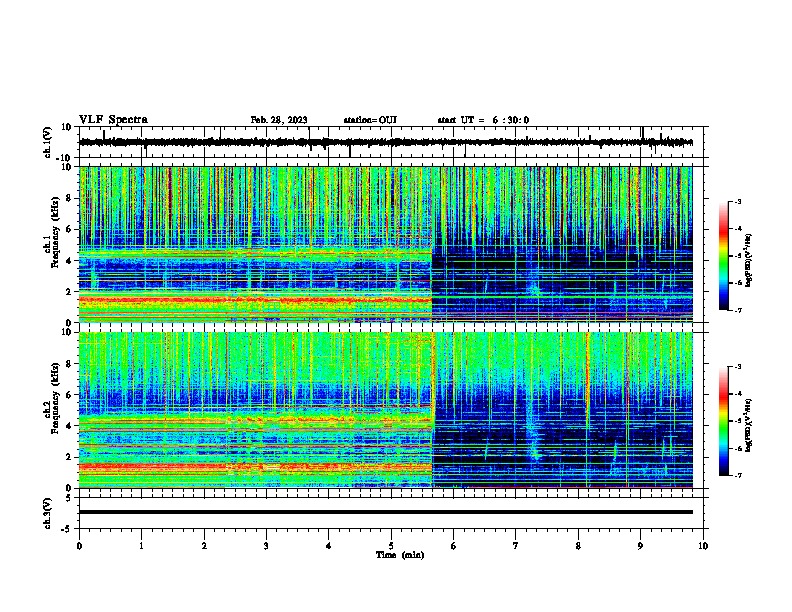Click the color scale bar beside ch.2 spectrogram

point(723,421)
